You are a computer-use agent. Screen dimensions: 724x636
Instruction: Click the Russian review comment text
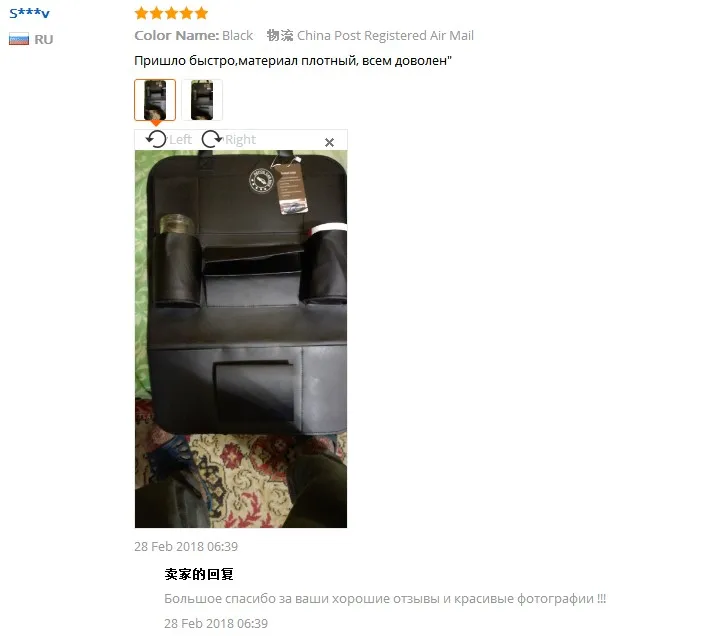click(293, 61)
